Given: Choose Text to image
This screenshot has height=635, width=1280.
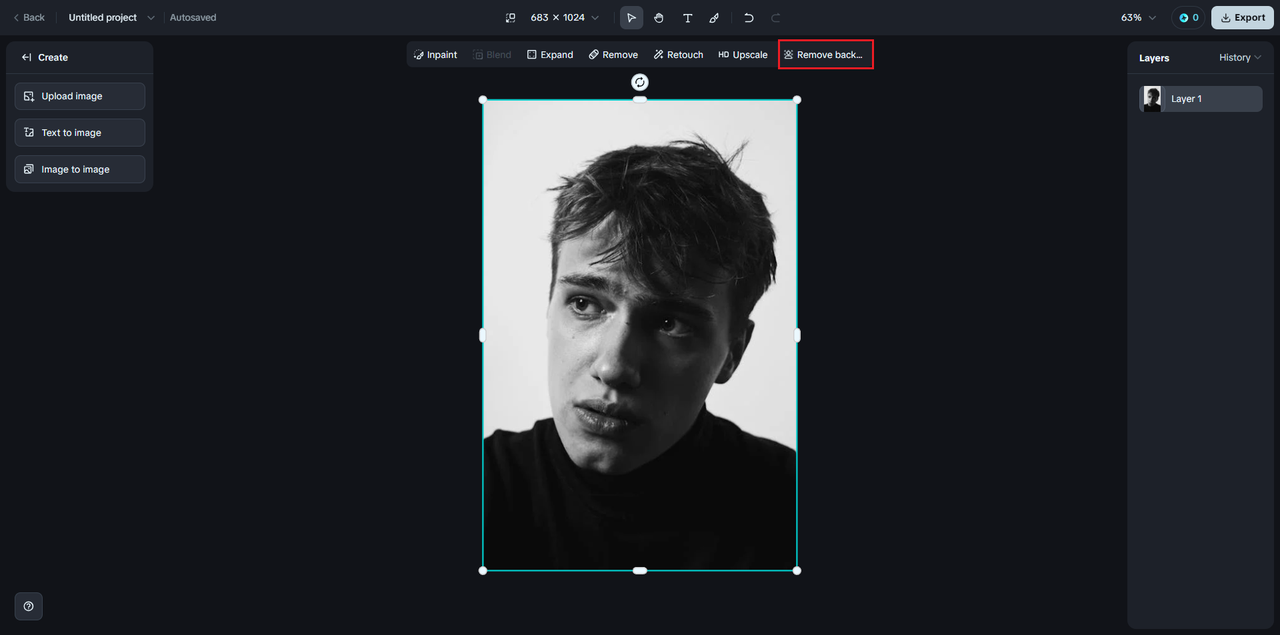Looking at the screenshot, I should pyautogui.click(x=80, y=132).
